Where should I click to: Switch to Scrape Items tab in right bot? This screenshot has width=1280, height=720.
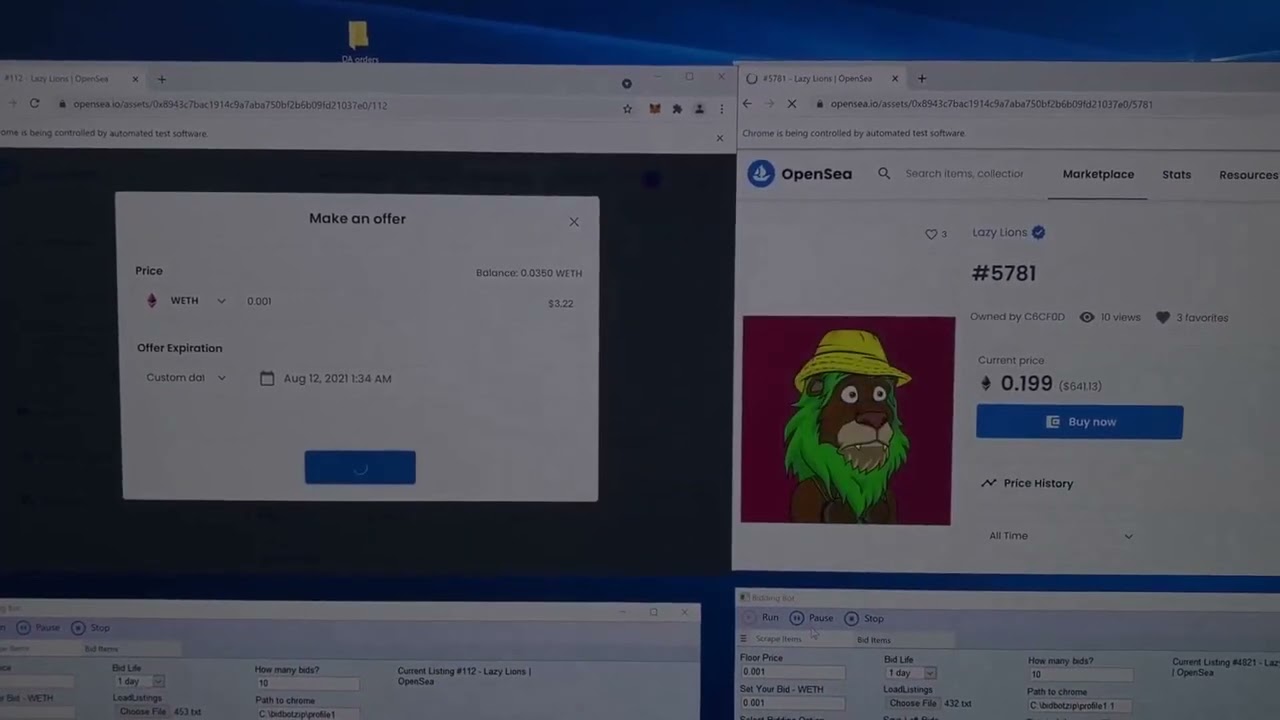coord(779,639)
